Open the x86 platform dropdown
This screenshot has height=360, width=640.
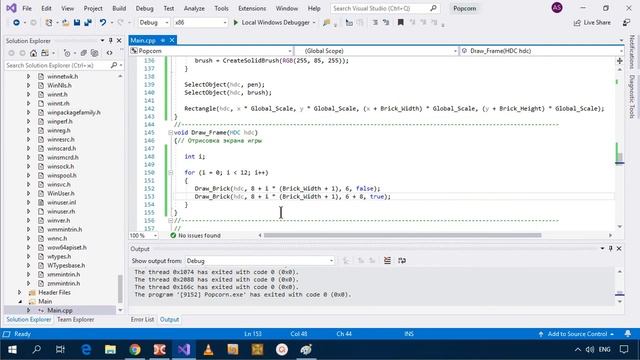point(200,22)
